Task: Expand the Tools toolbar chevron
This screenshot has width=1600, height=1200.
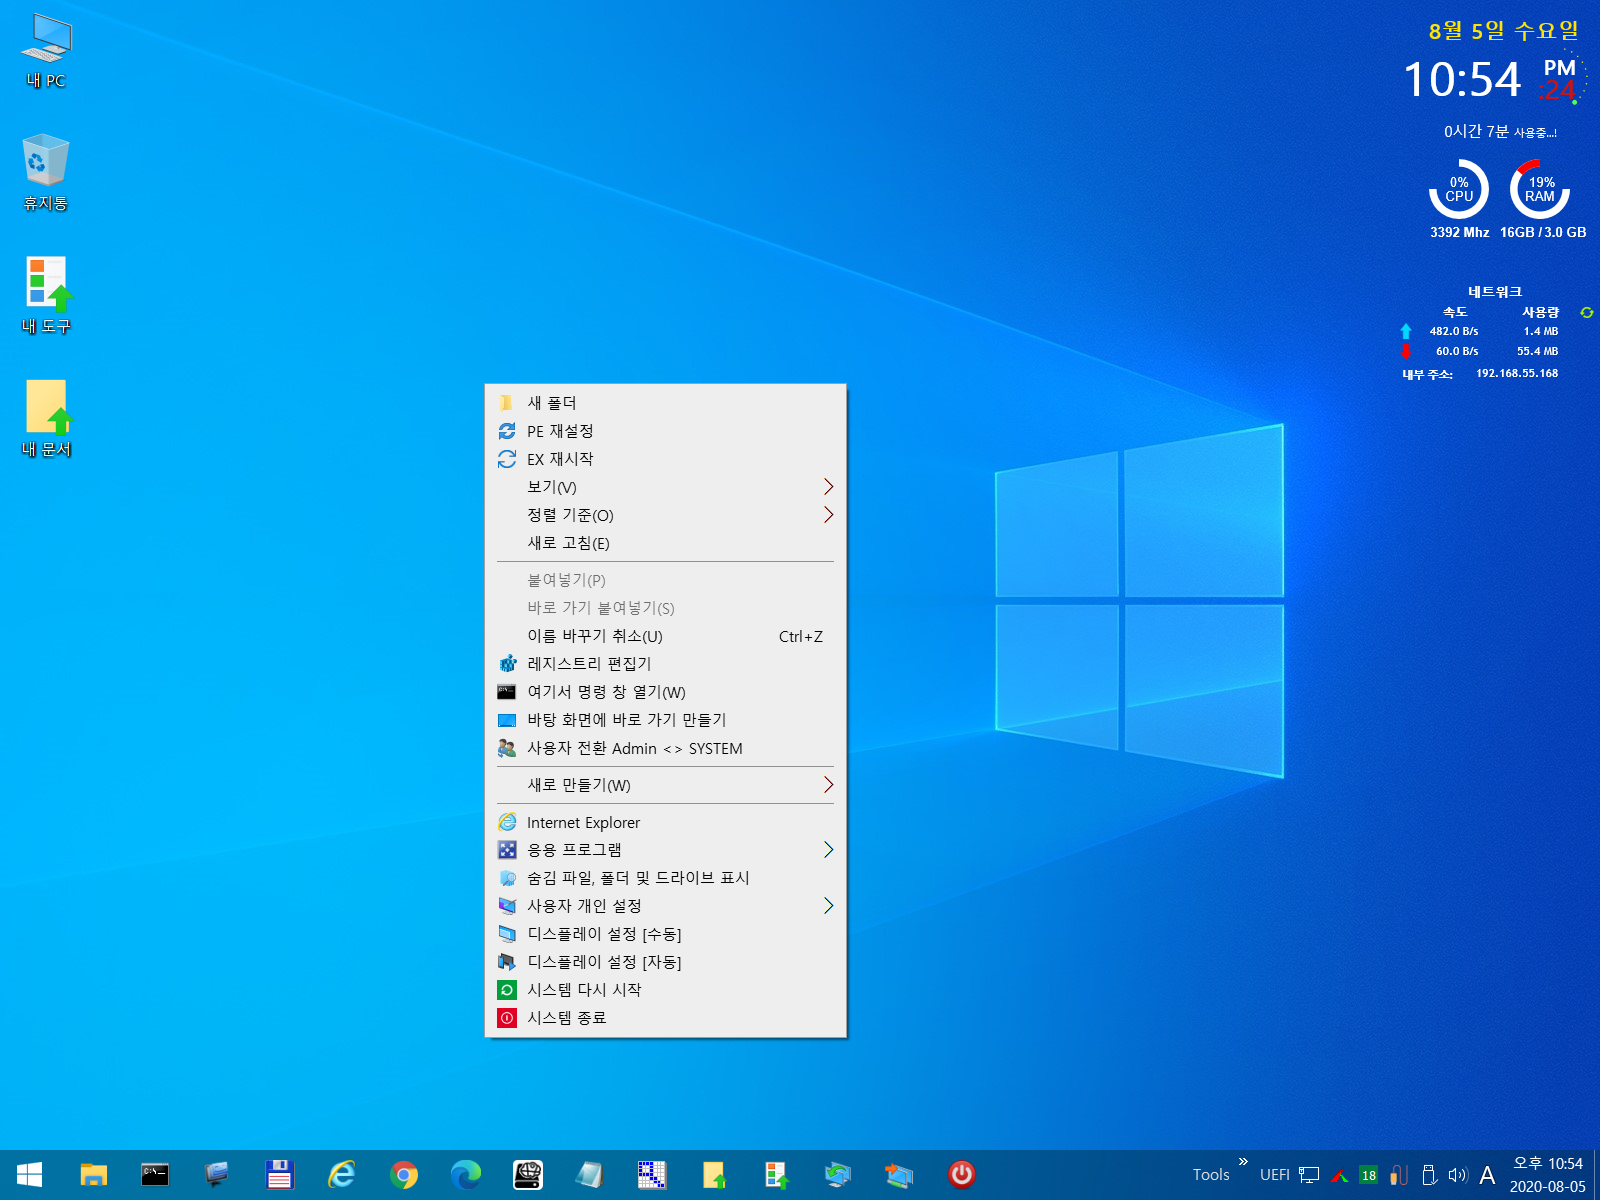Action: (x=1243, y=1162)
